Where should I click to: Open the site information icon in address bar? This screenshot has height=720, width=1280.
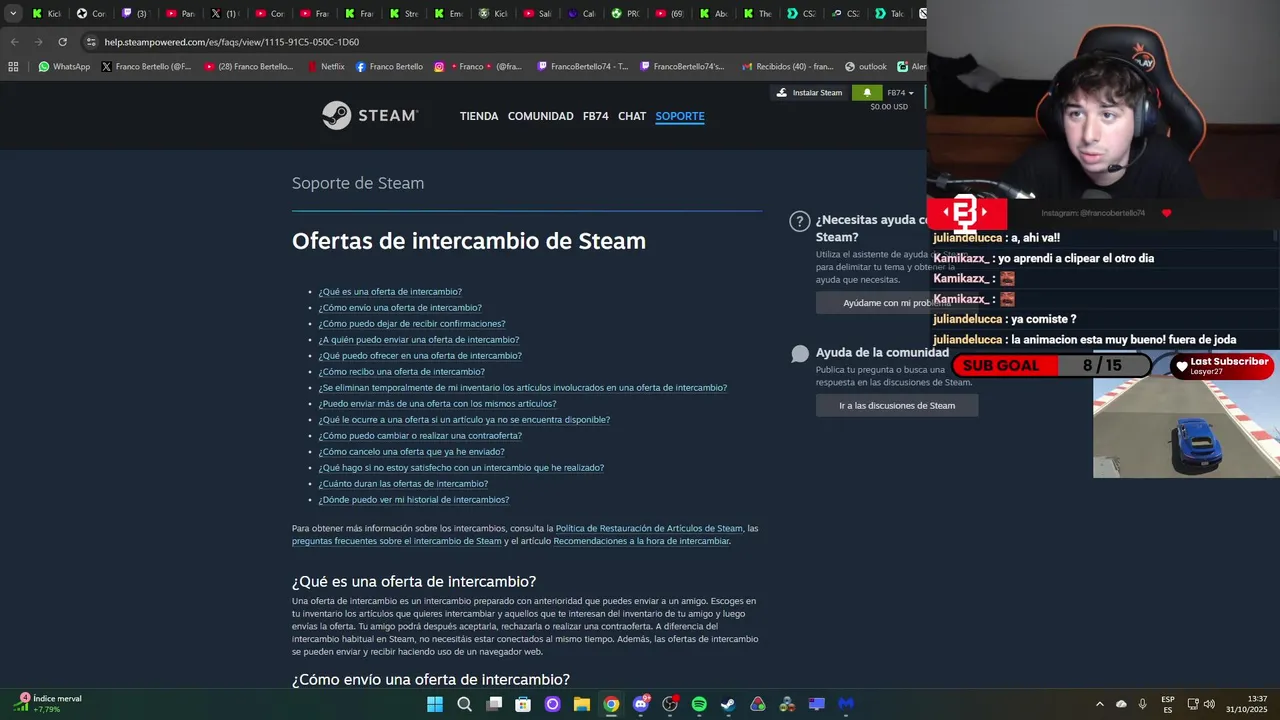tap(91, 42)
